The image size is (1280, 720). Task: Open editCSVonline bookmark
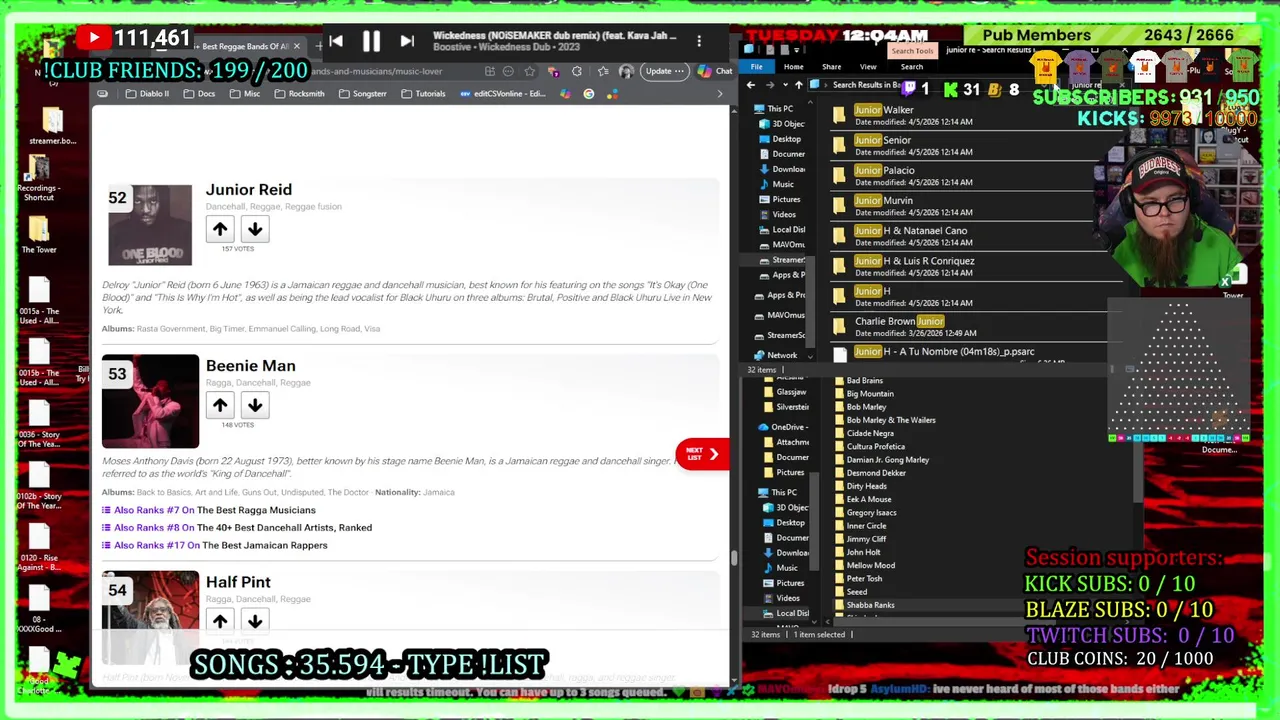(x=503, y=94)
